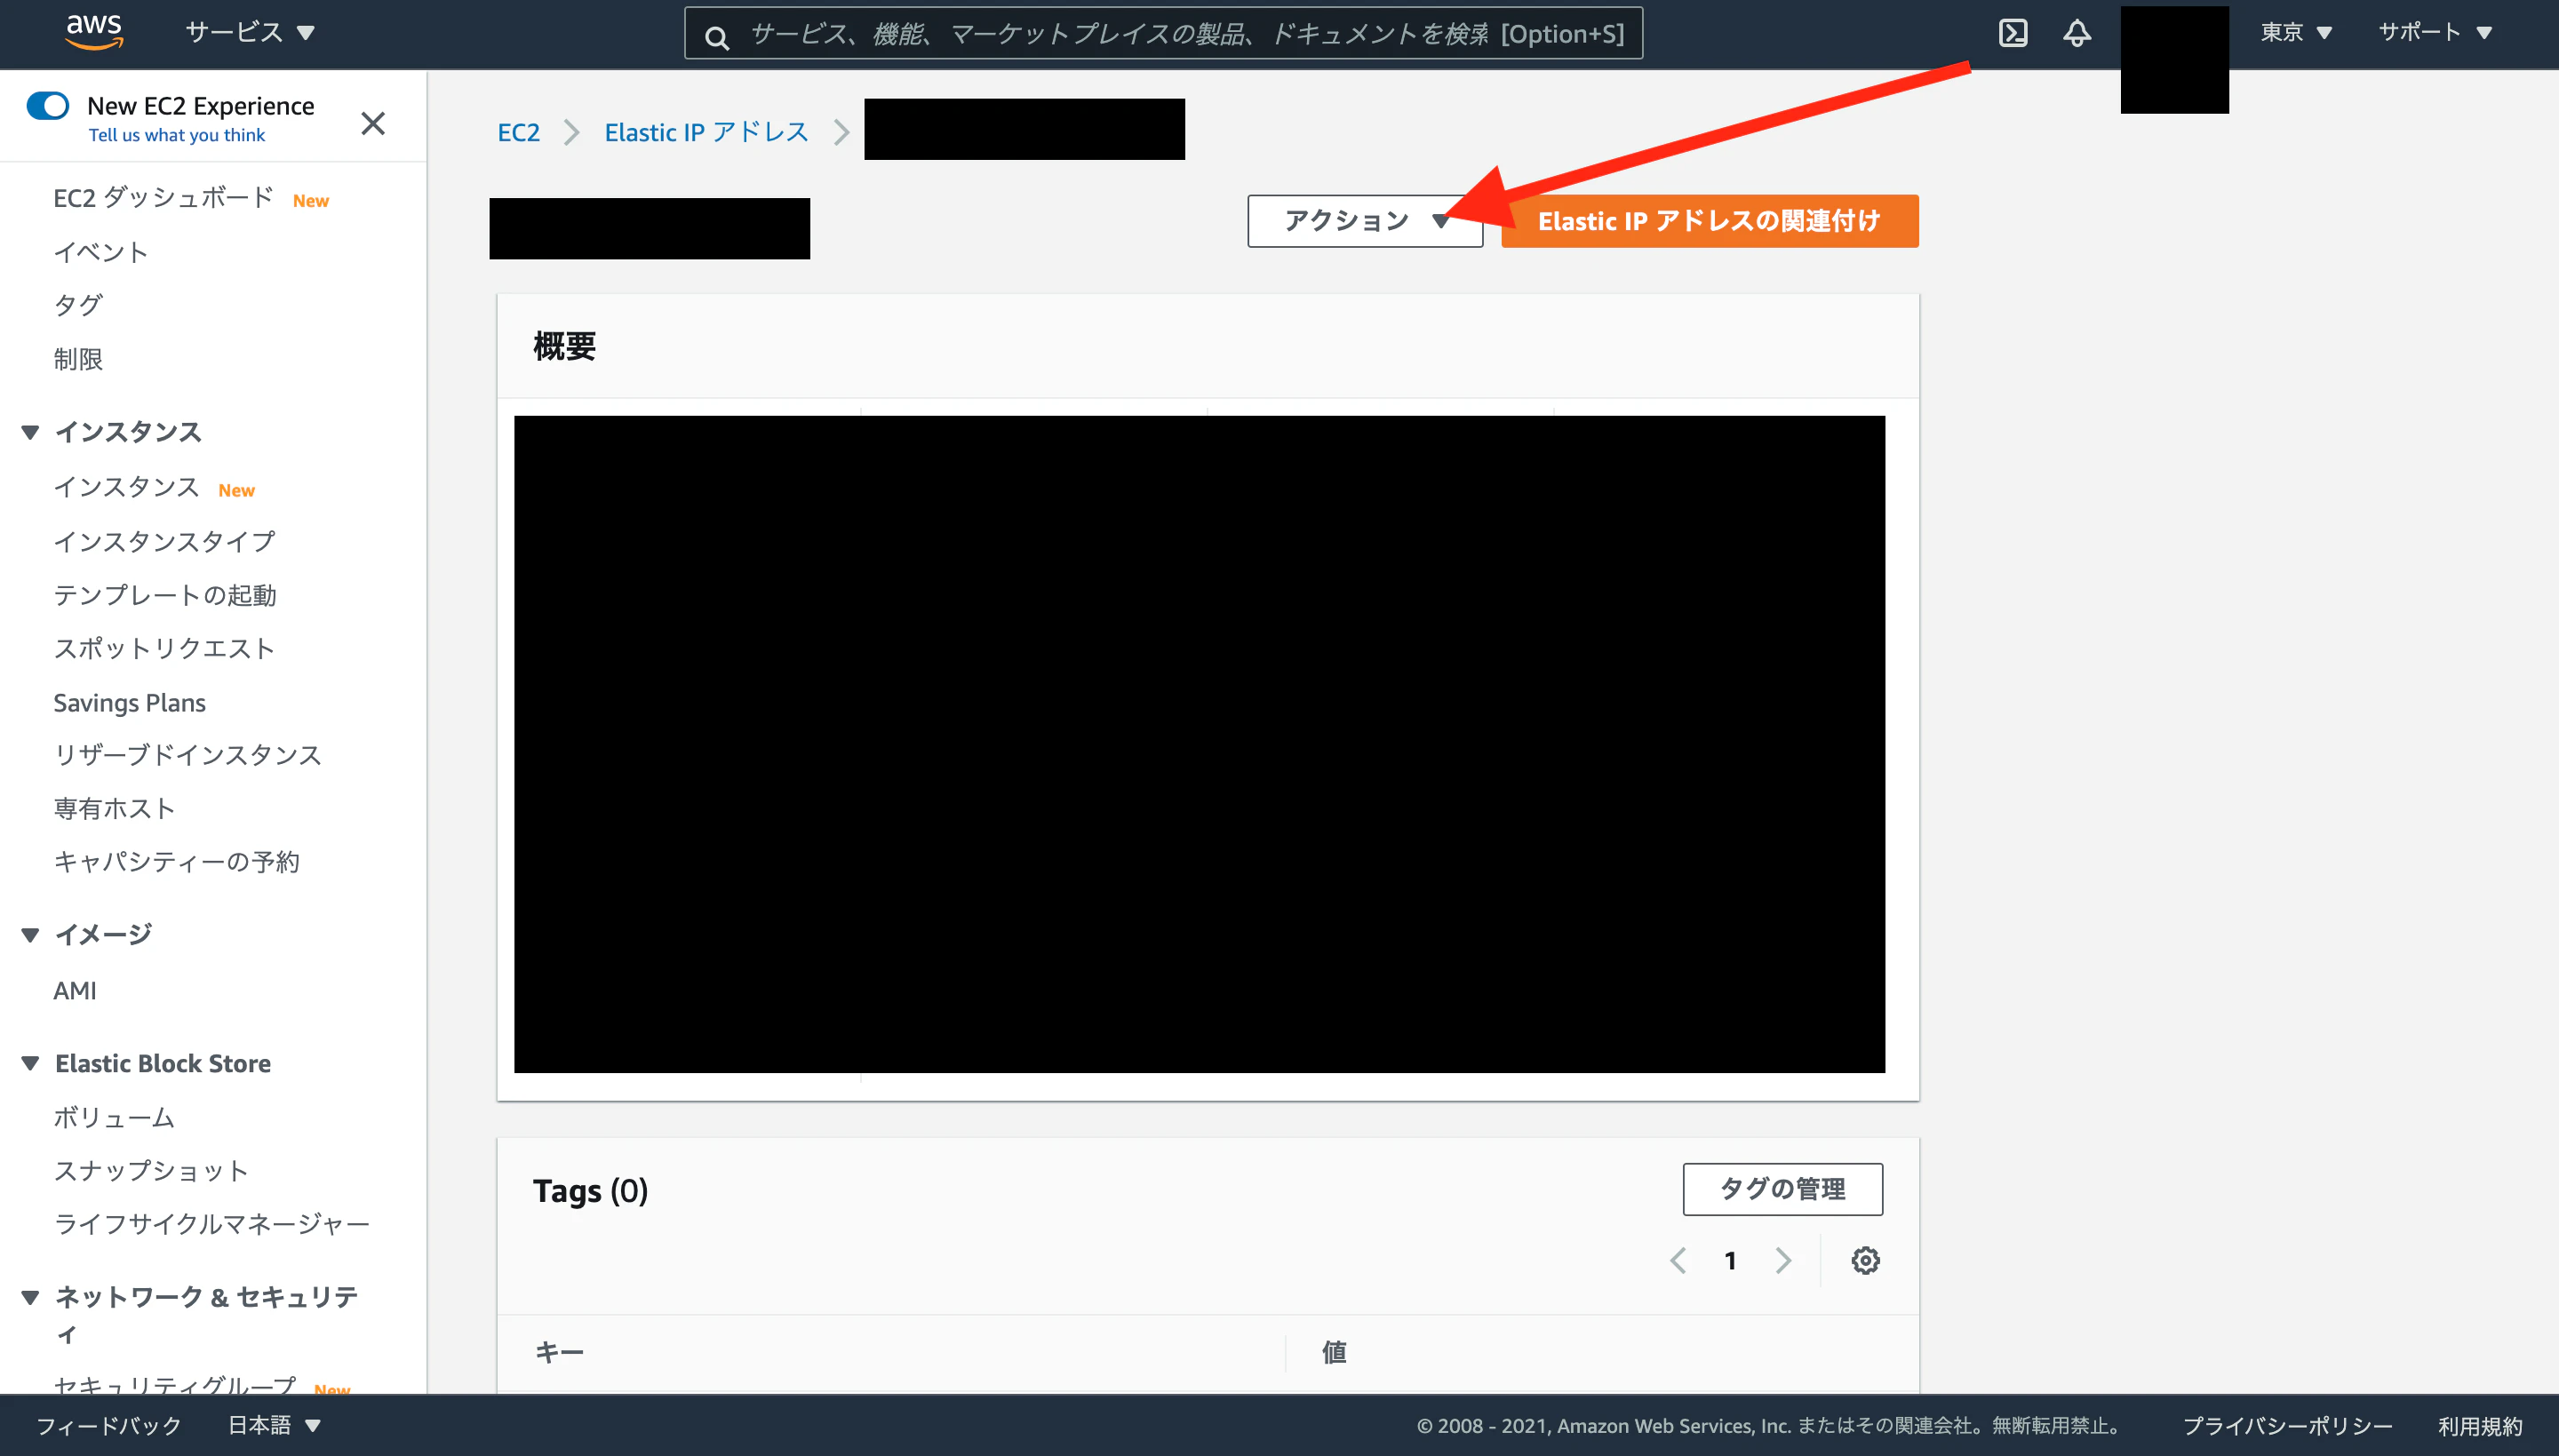Open Savings Plans in sidebar
The image size is (2559, 1456).
coord(130,702)
